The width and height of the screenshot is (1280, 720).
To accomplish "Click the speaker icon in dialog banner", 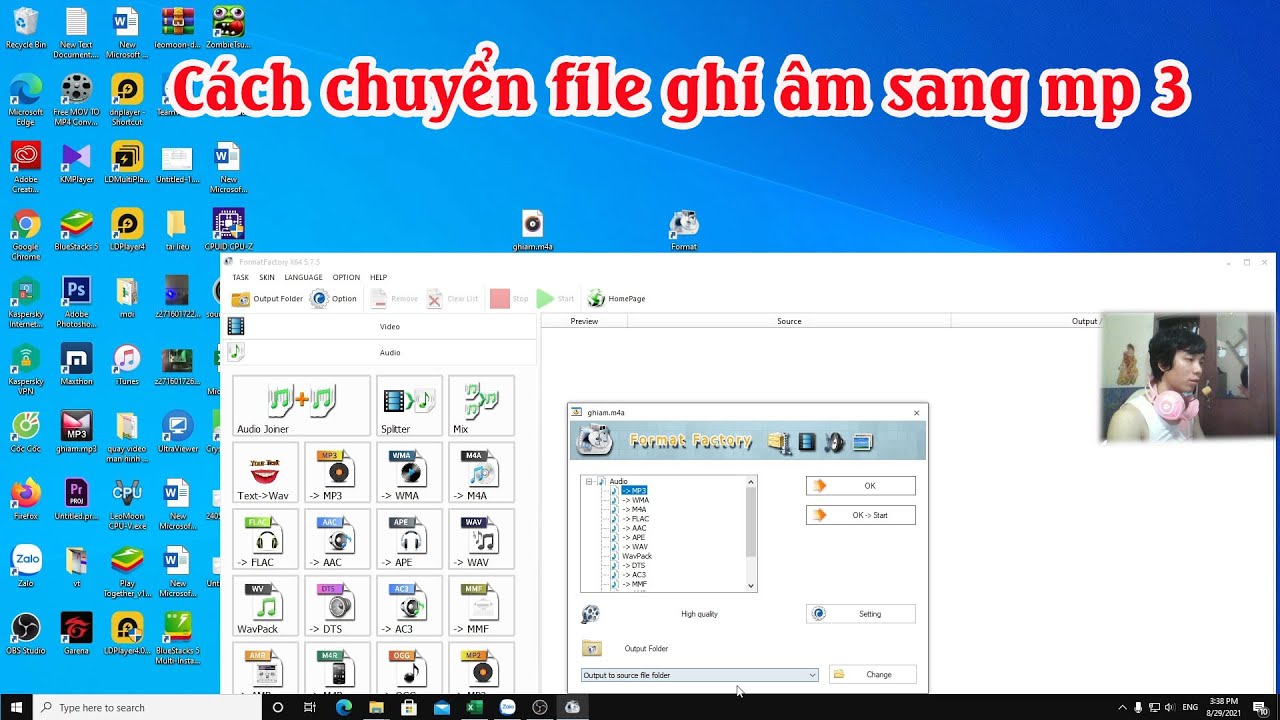I will [x=834, y=441].
